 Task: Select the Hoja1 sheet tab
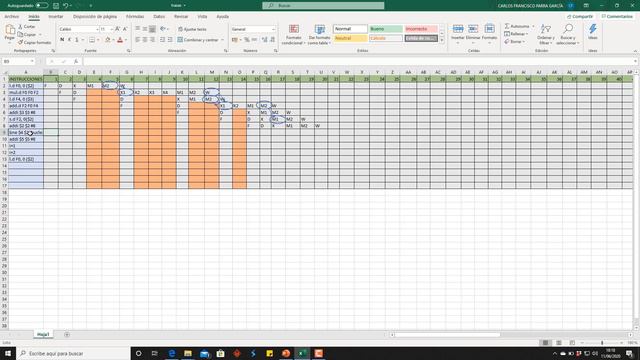point(43,335)
